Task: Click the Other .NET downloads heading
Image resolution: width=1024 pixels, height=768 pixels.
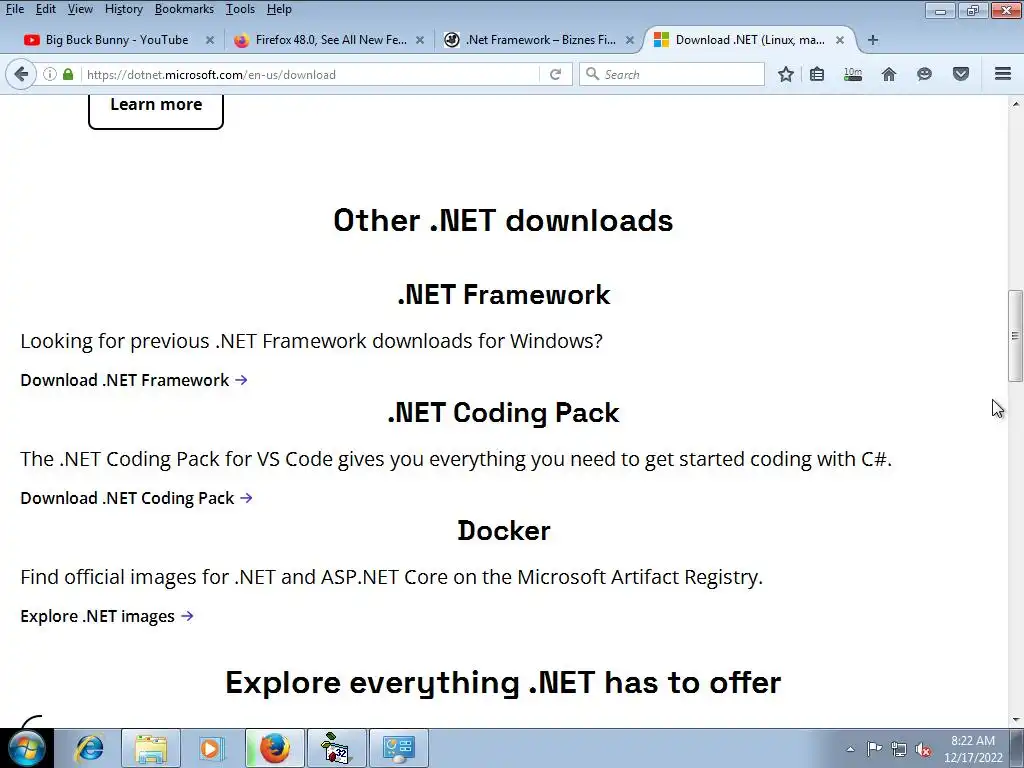Action: [503, 221]
